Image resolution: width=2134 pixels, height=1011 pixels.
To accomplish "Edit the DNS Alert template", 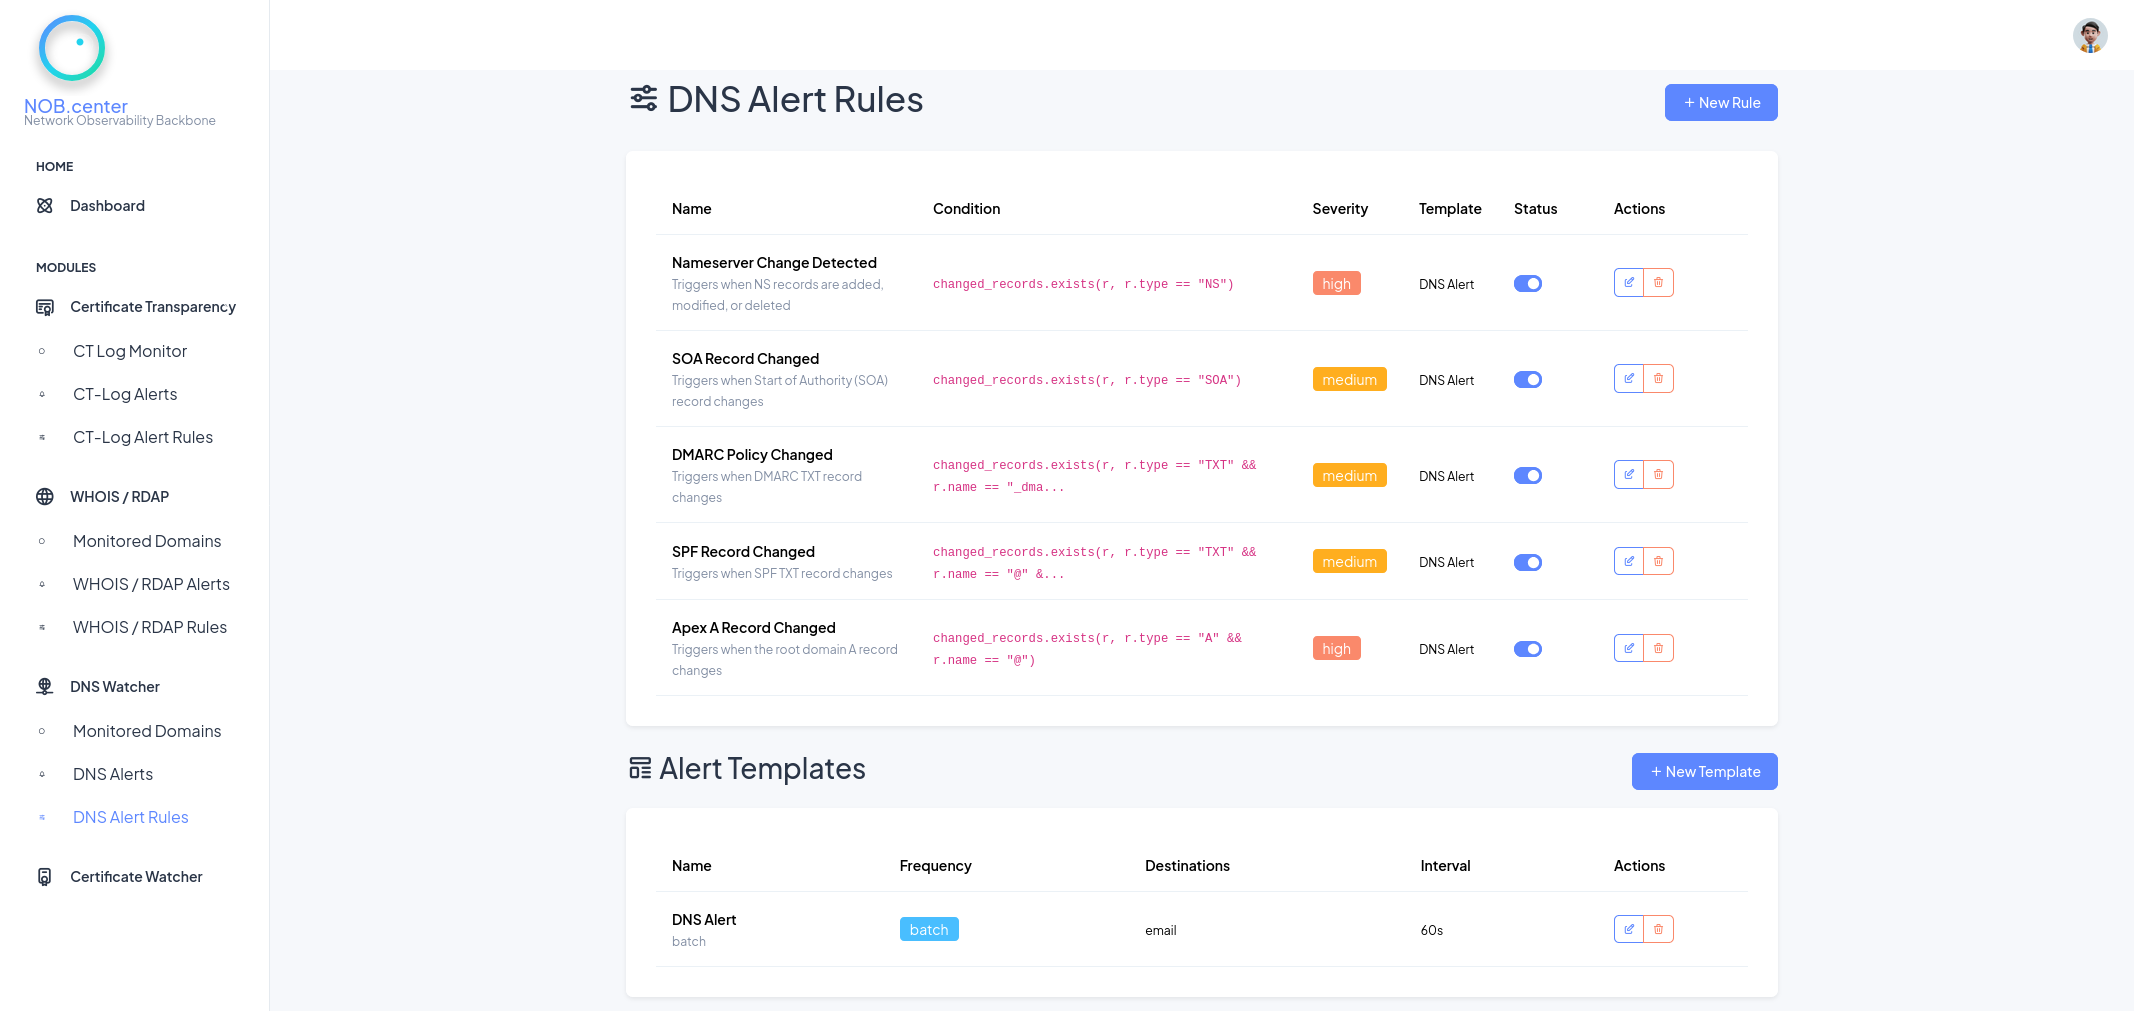I will click(1628, 928).
